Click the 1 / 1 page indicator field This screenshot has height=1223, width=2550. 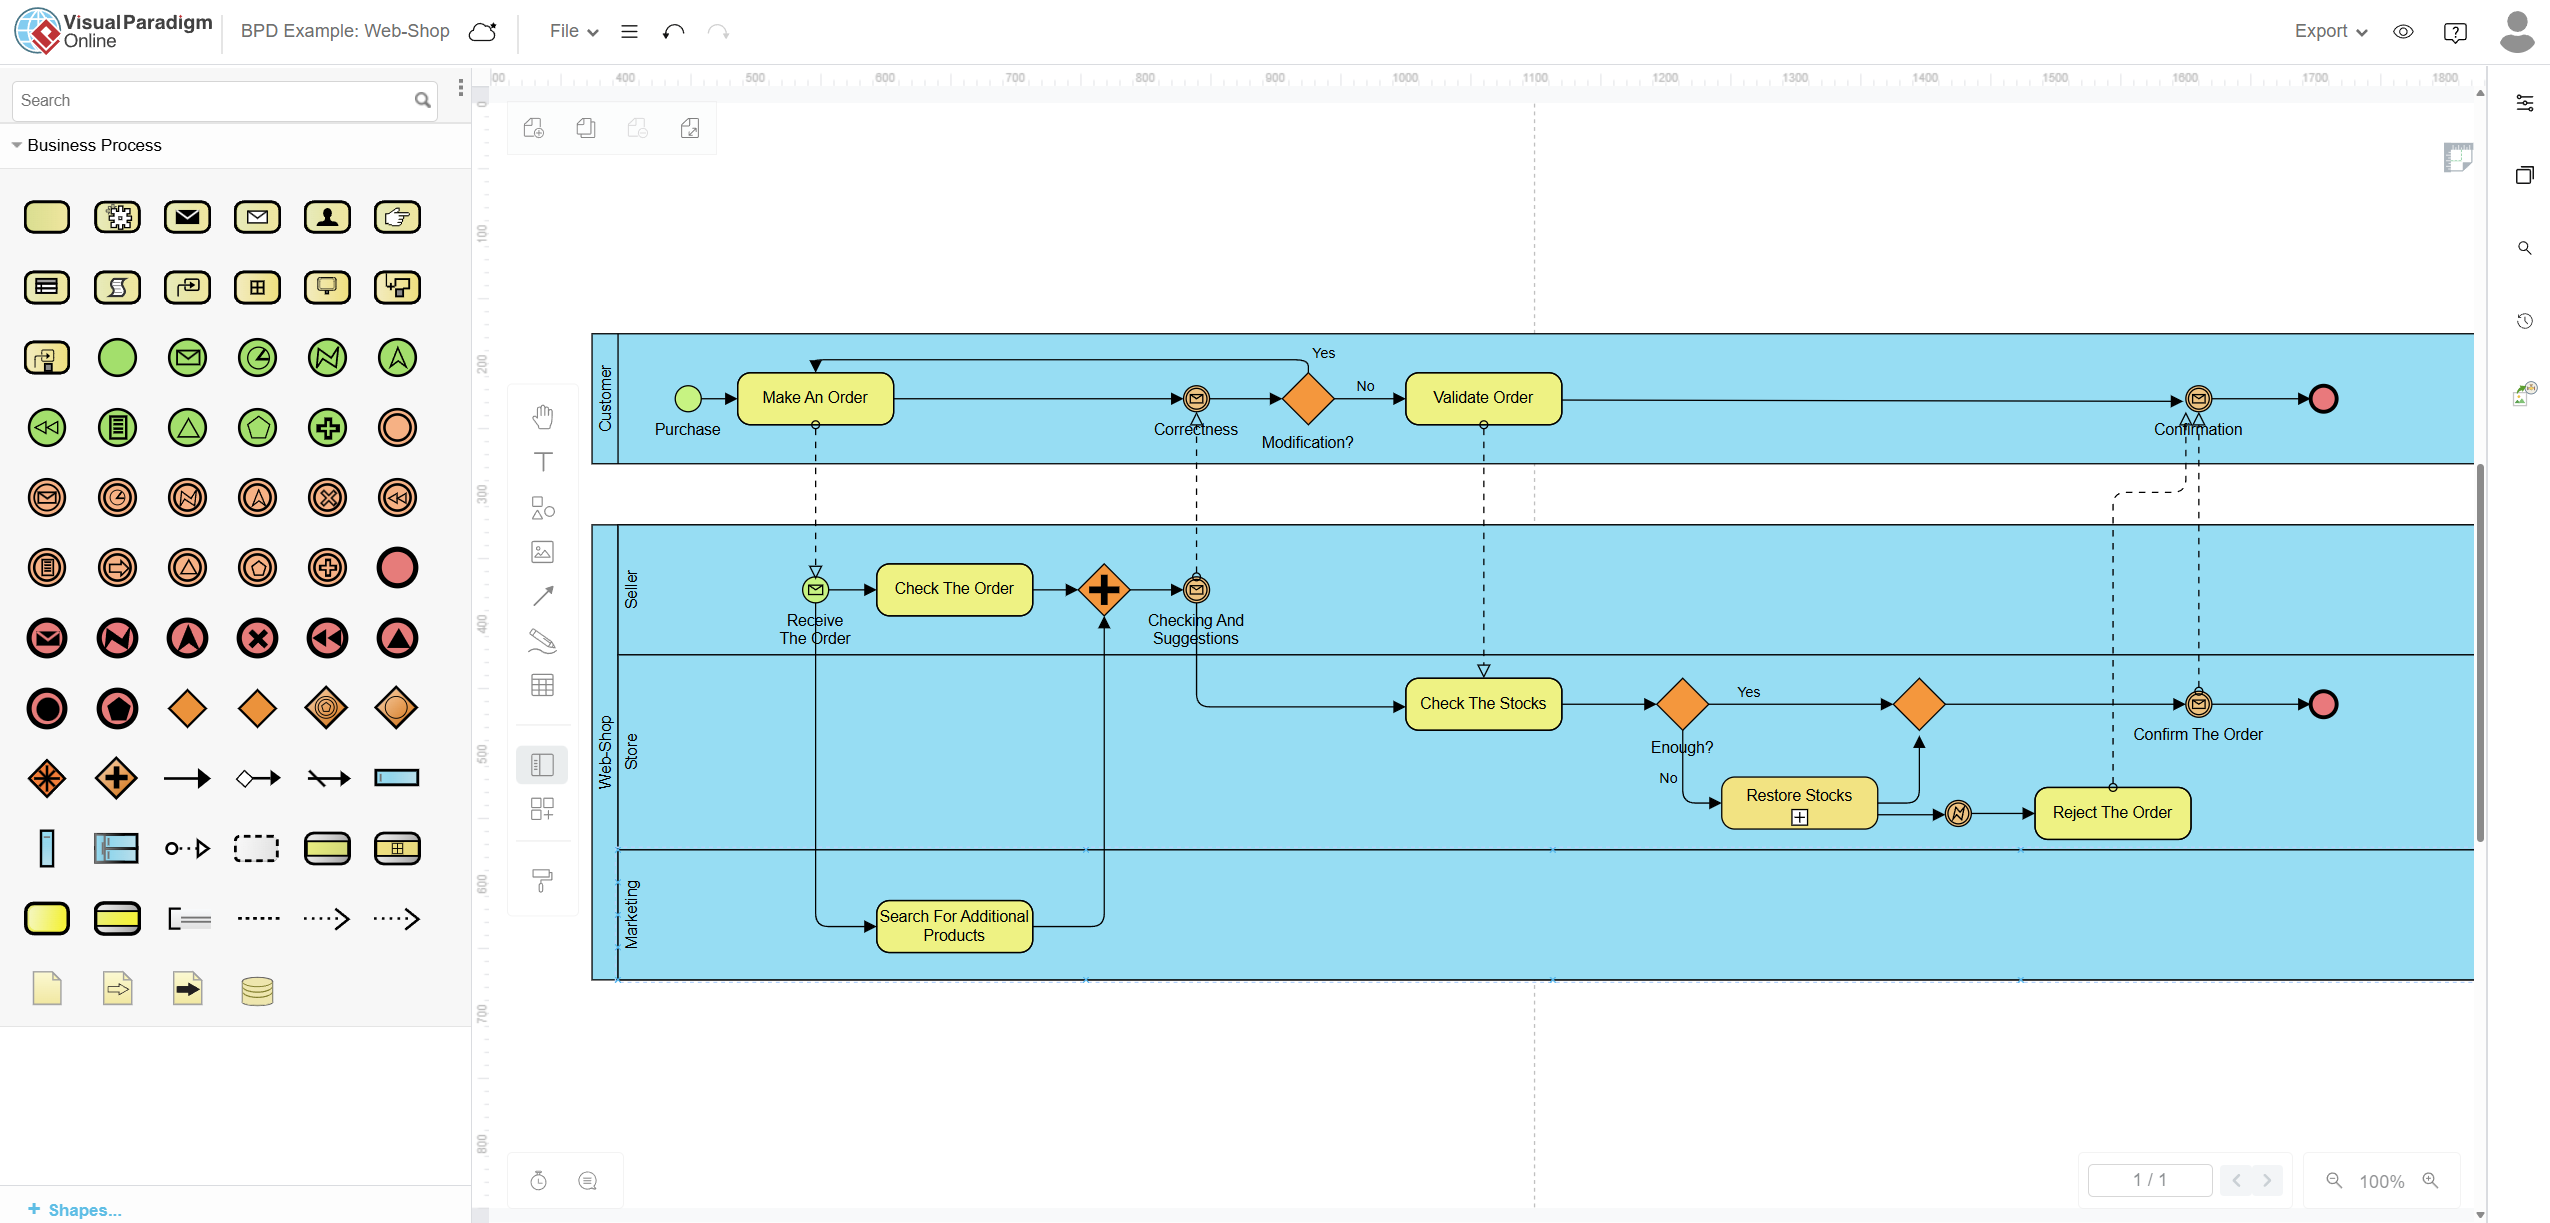pos(2149,1180)
